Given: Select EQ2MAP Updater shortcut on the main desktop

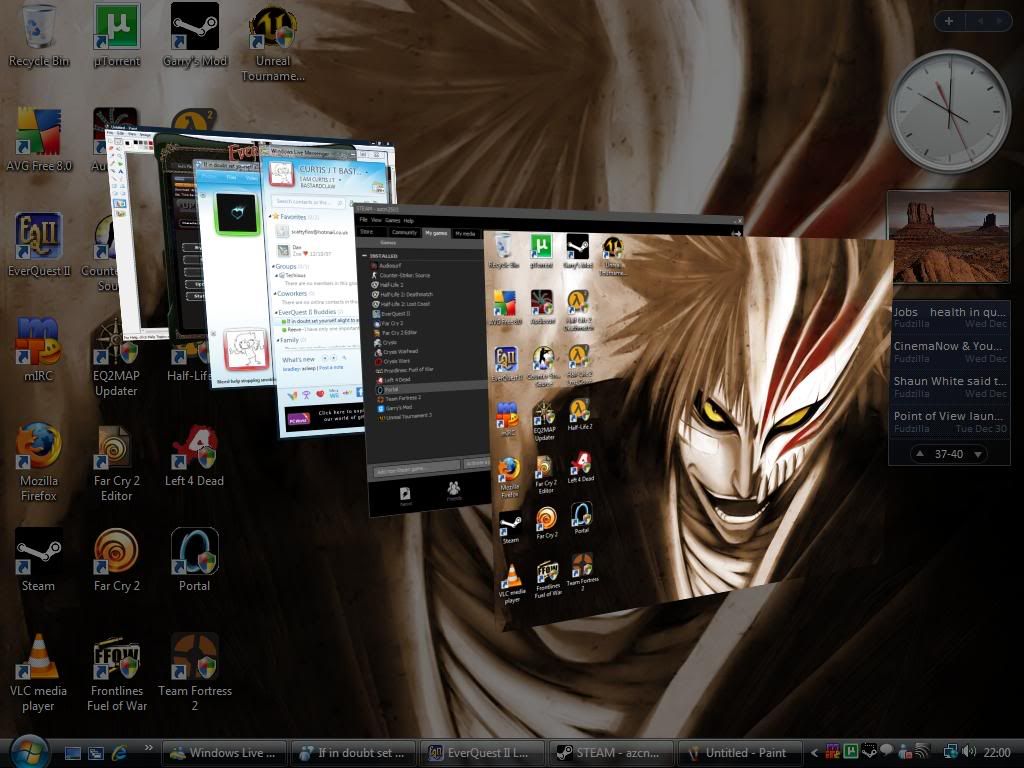Looking at the screenshot, I should tap(116, 357).
